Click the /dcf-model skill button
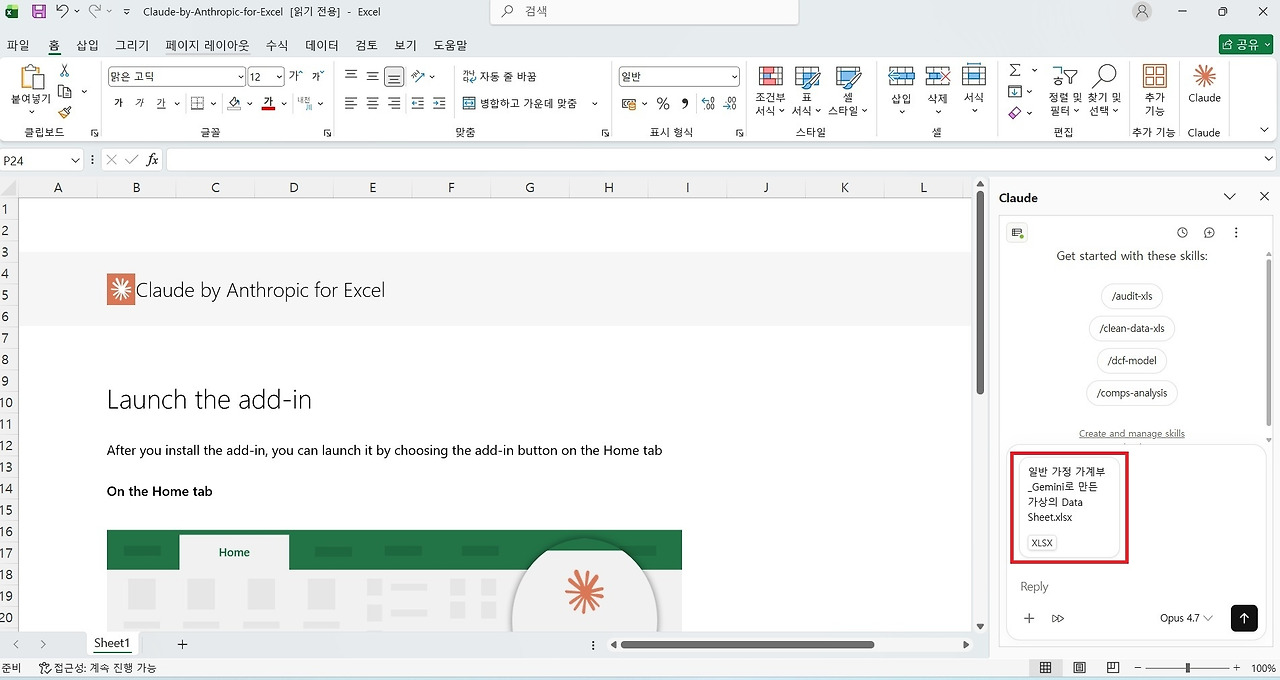Image resolution: width=1280 pixels, height=680 pixels. click(x=1132, y=360)
